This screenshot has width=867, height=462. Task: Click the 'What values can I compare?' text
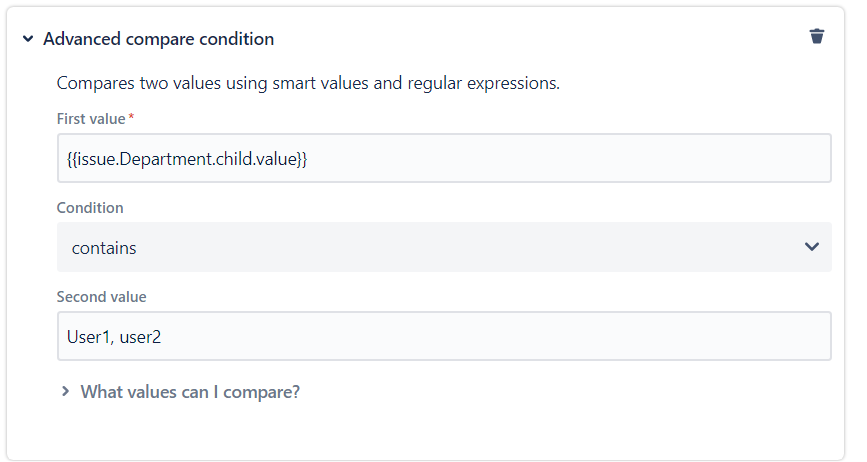(190, 392)
